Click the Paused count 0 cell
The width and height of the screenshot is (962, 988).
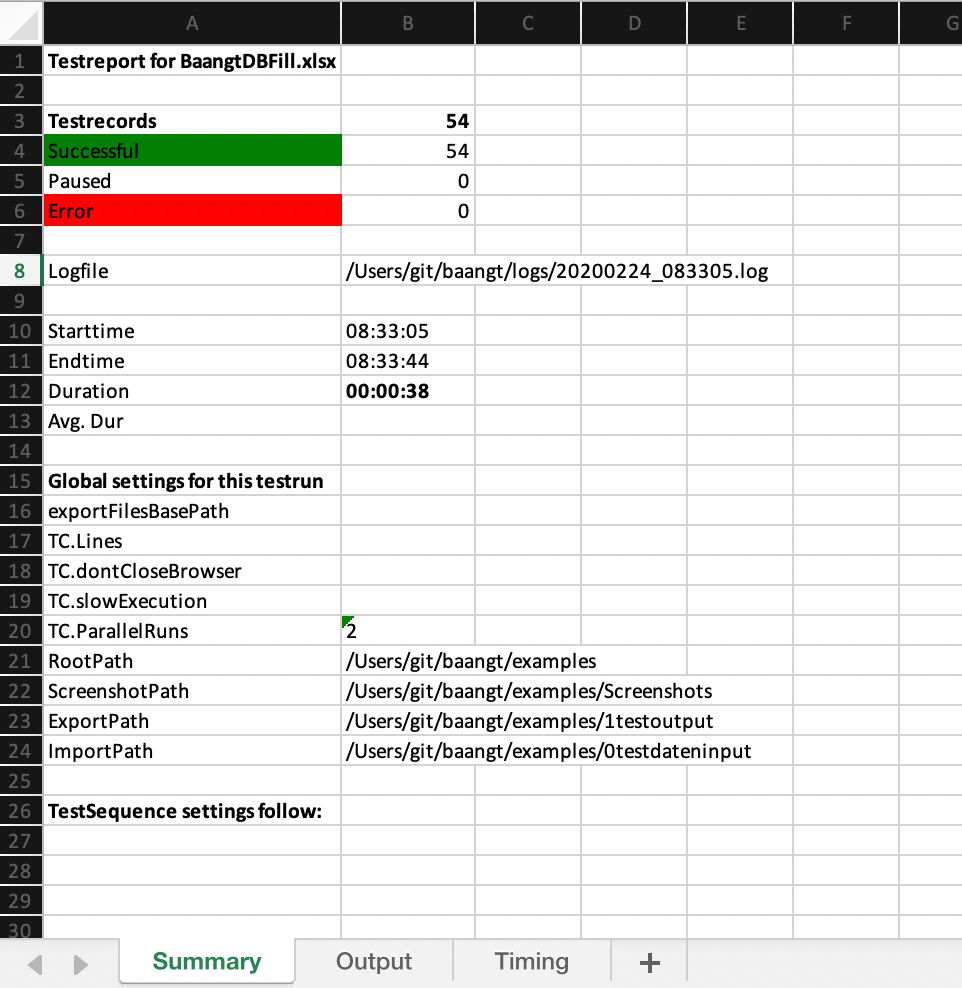coord(408,181)
